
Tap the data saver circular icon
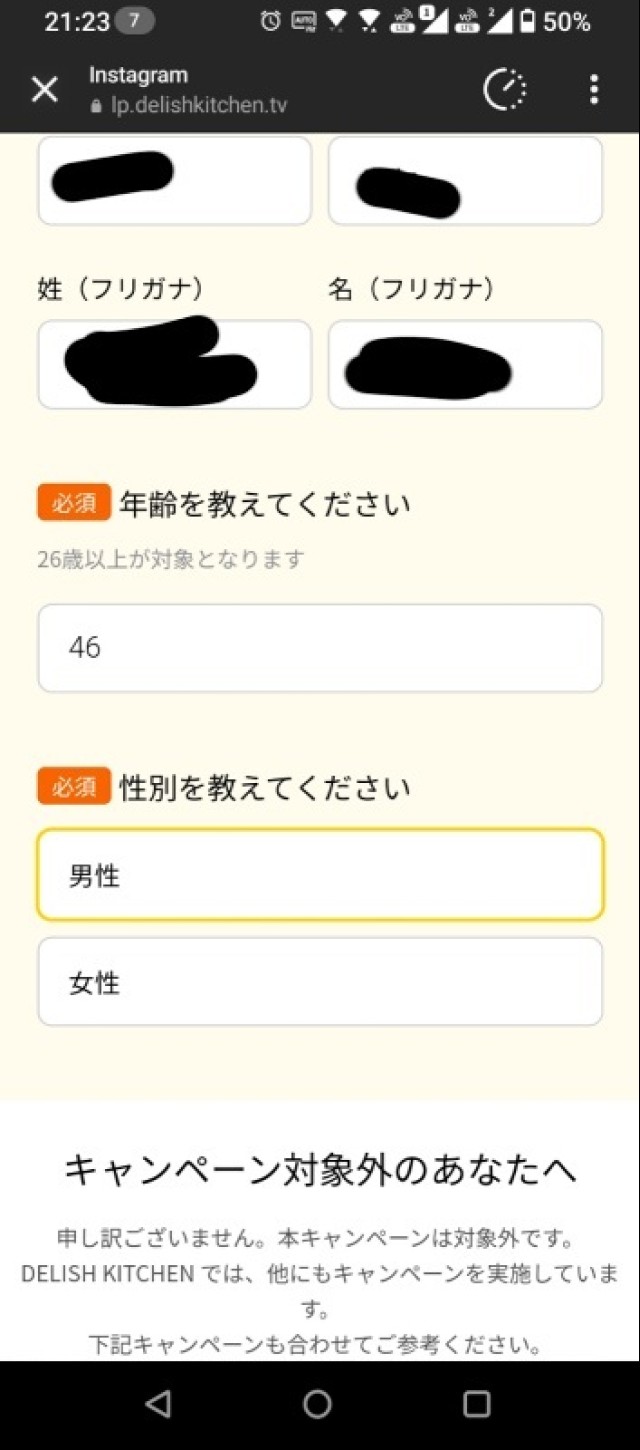click(505, 90)
